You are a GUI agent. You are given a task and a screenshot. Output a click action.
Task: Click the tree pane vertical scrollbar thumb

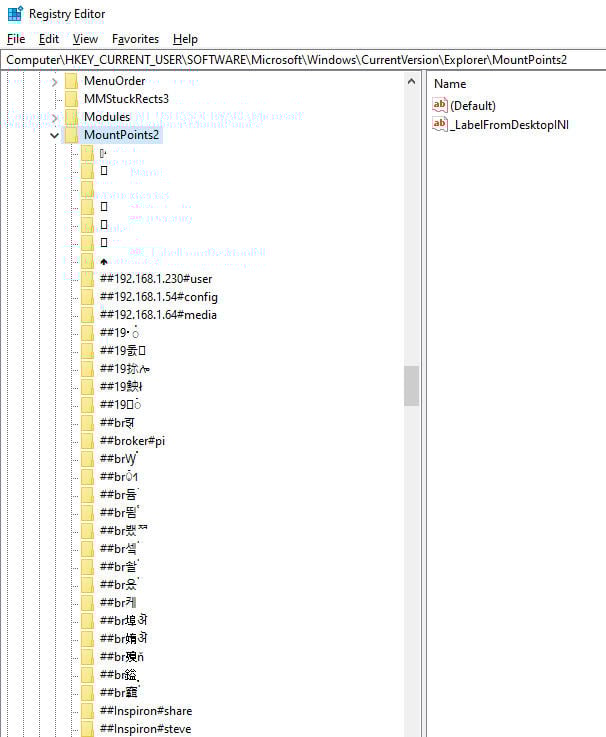point(411,386)
